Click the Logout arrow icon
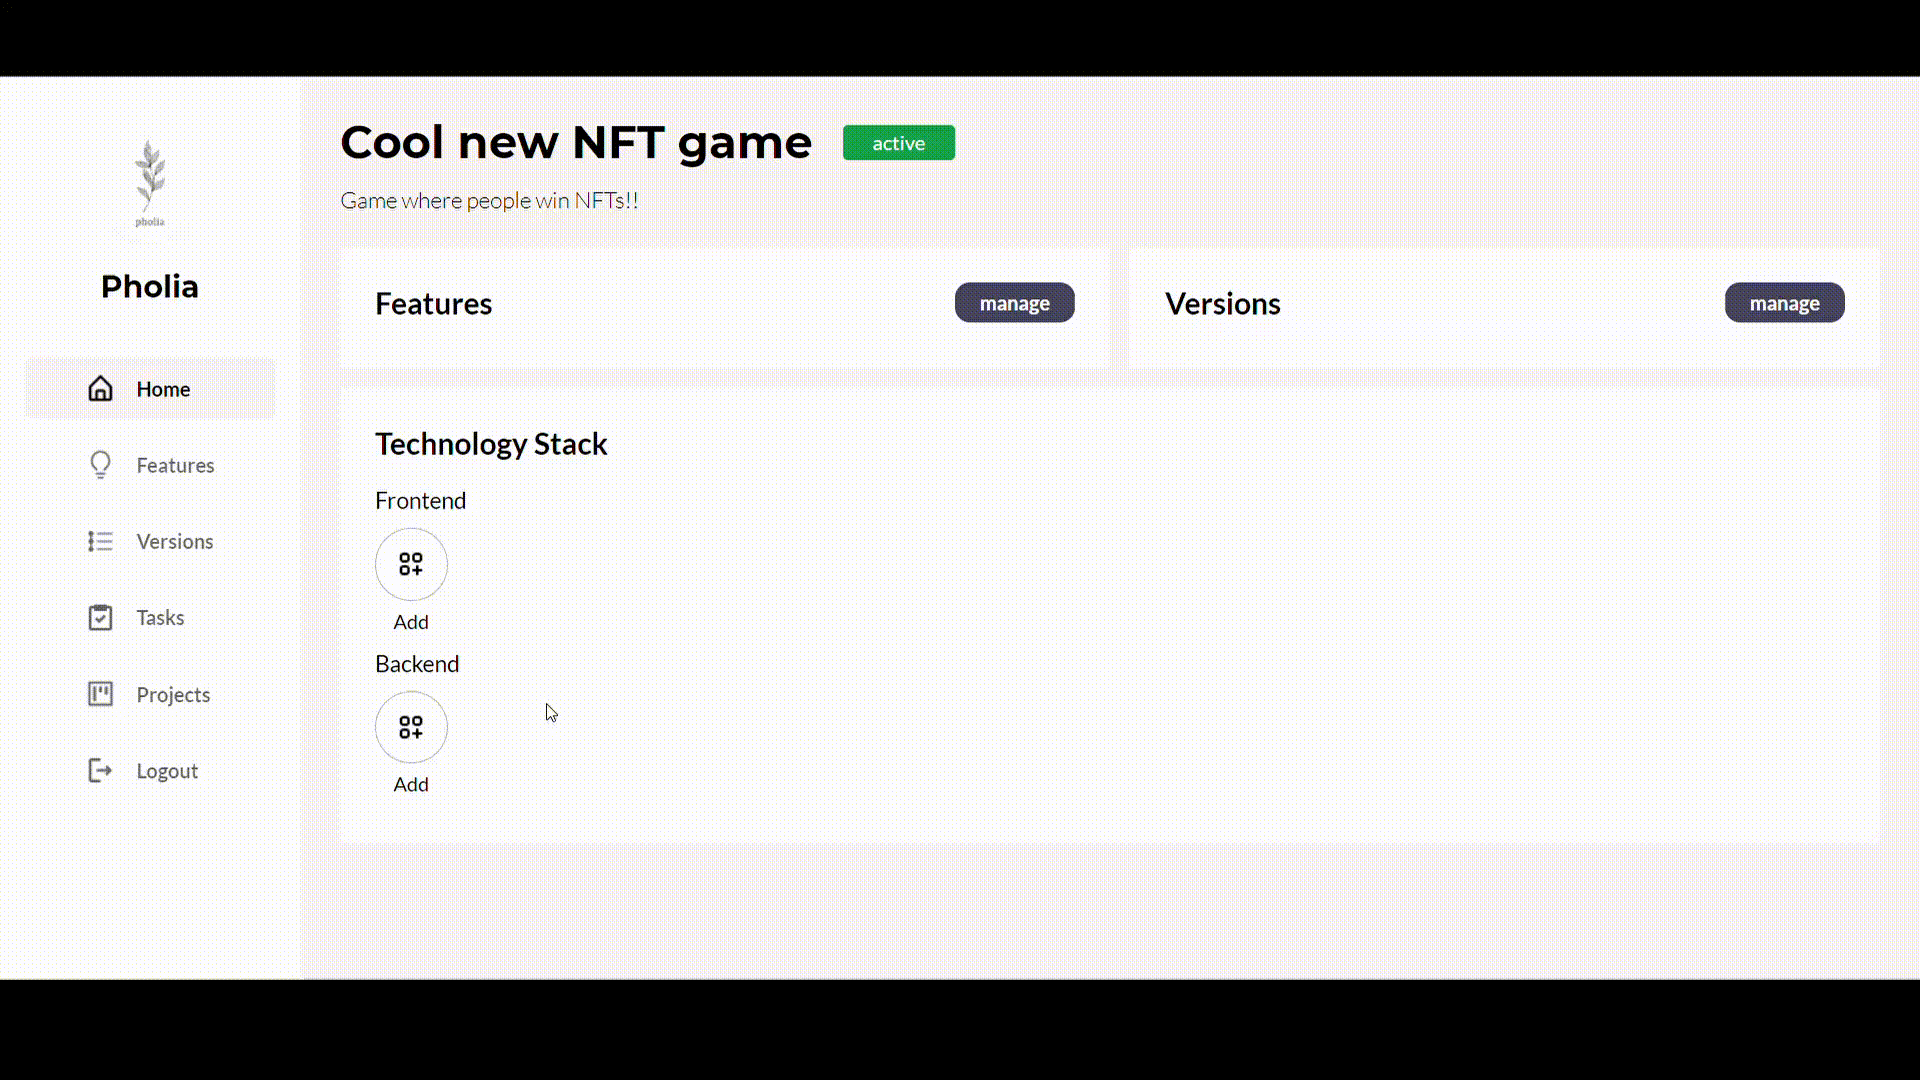Screen dimensions: 1920x1080 pyautogui.click(x=100, y=770)
